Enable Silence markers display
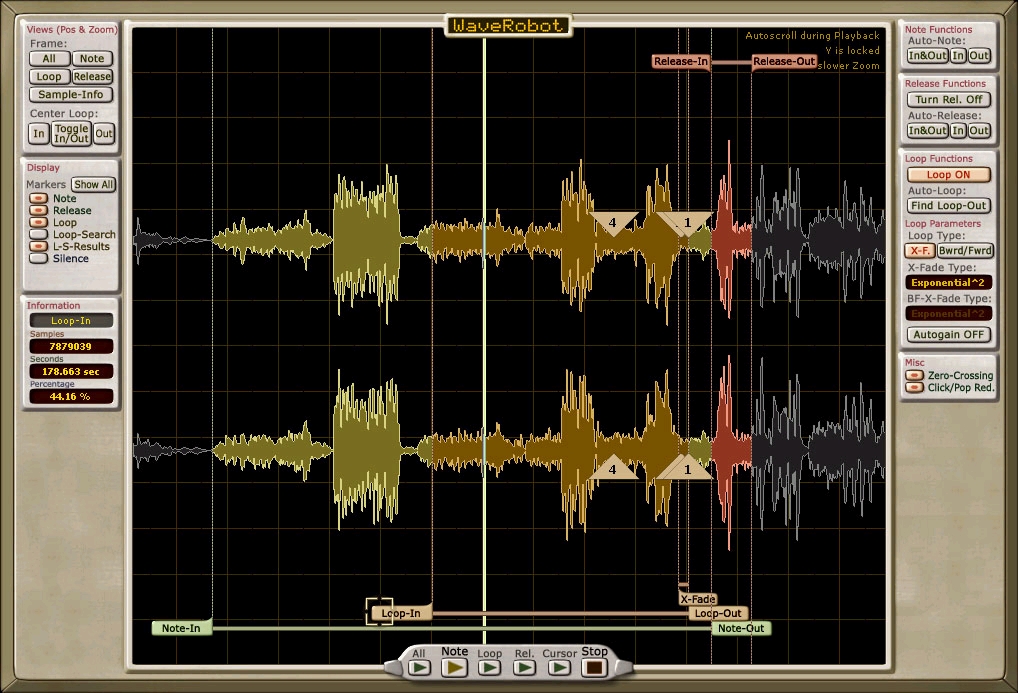The width and height of the screenshot is (1018, 693). pos(39,258)
